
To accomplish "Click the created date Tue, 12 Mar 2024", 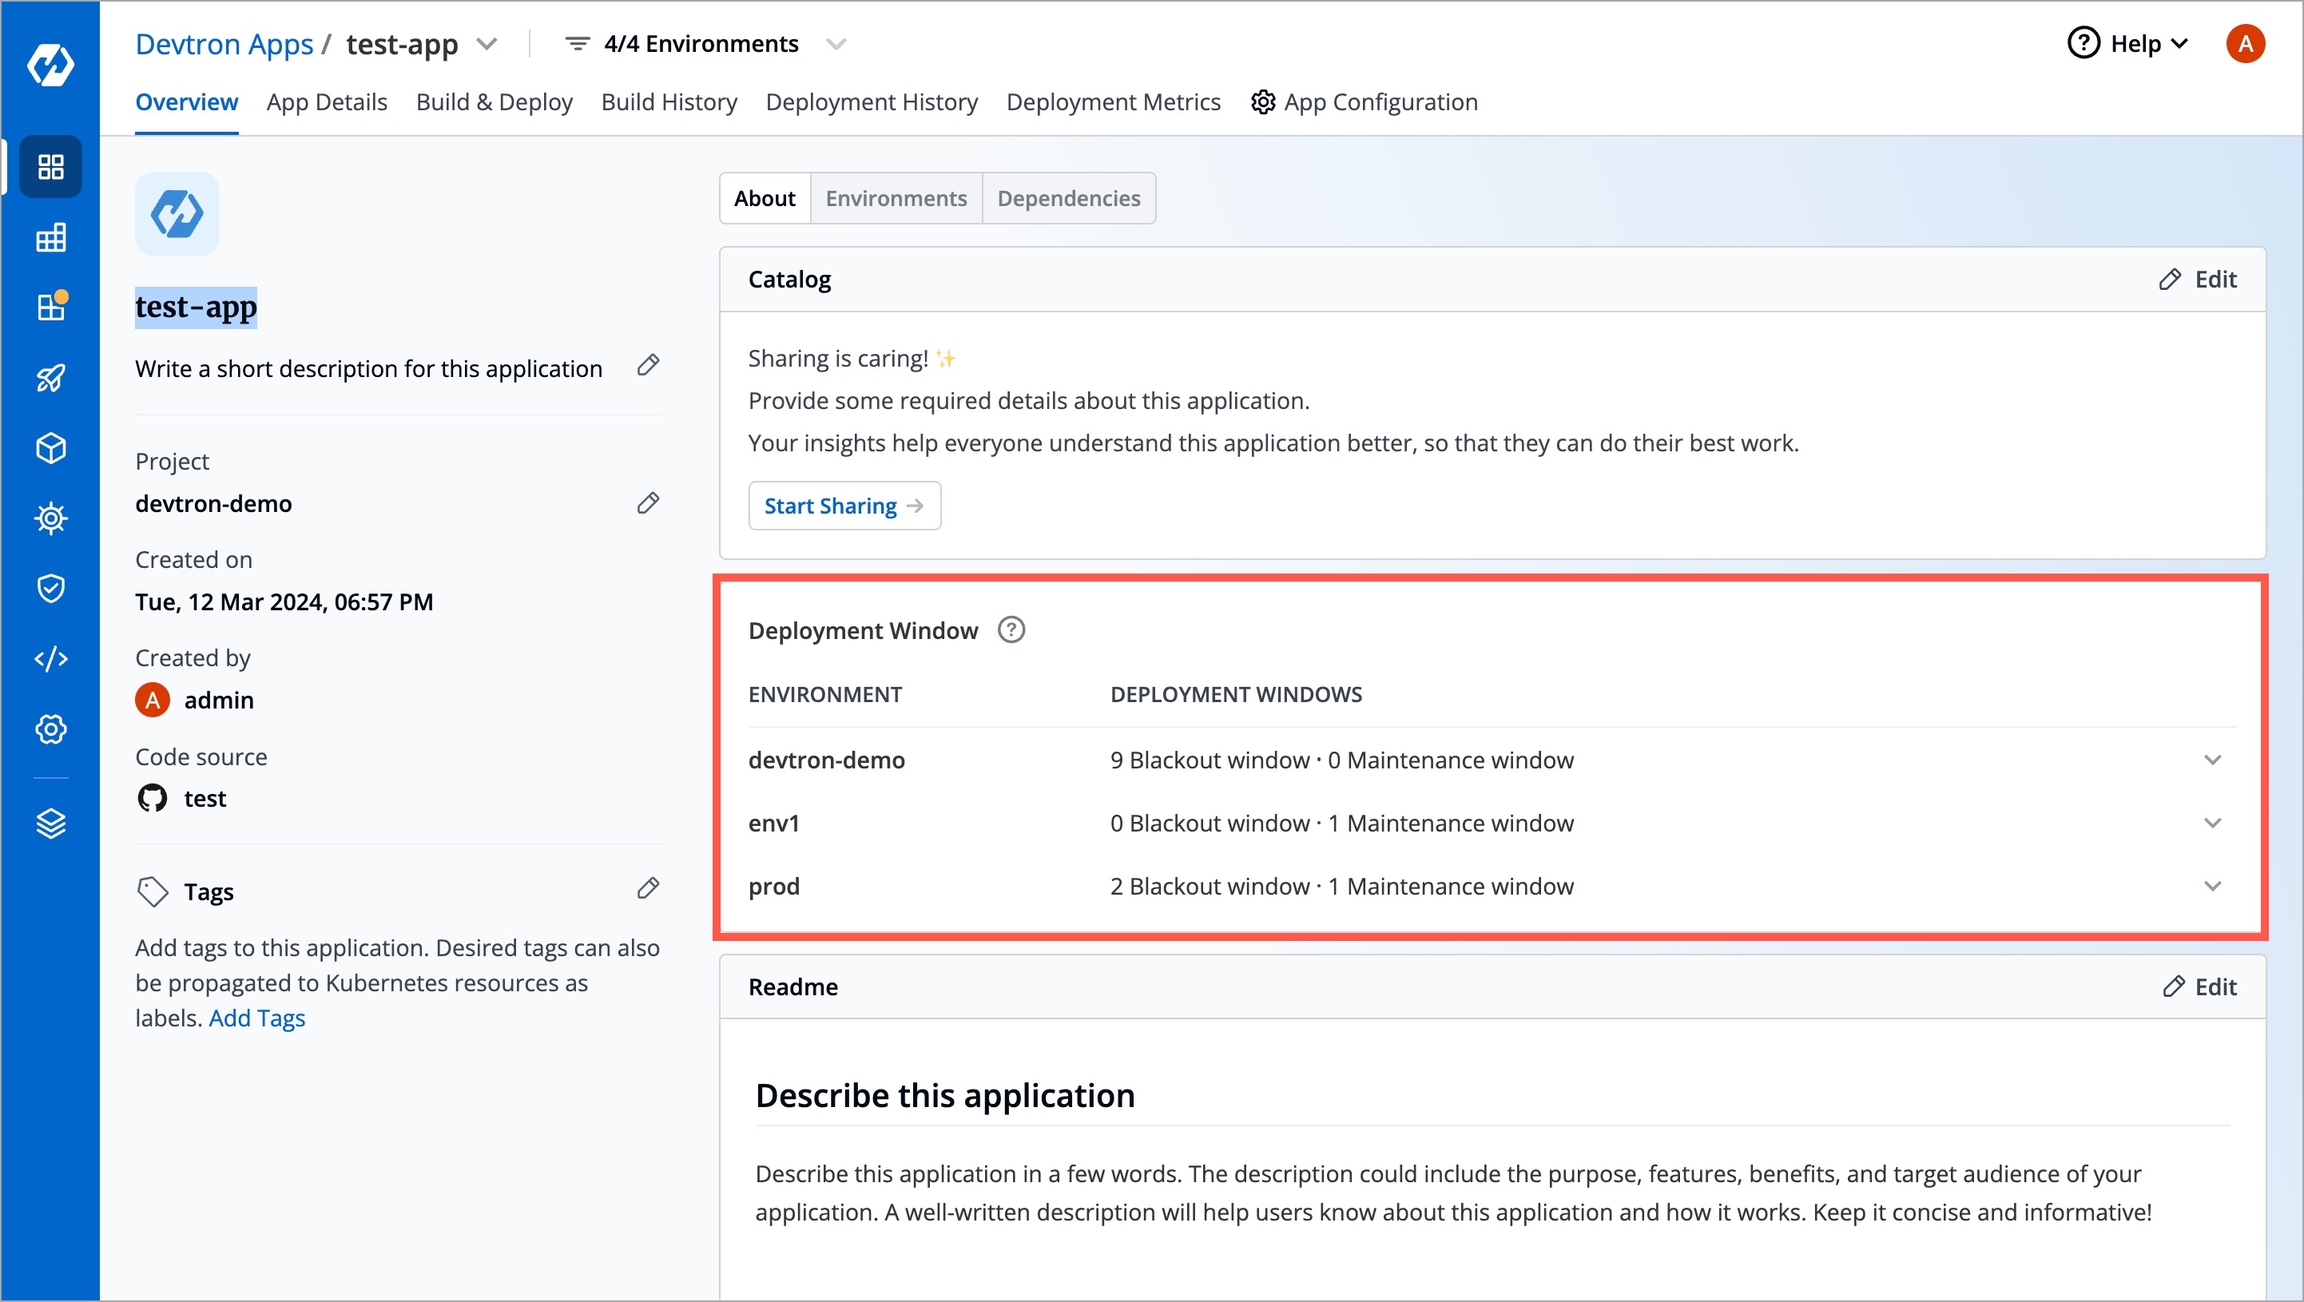I will point(284,602).
